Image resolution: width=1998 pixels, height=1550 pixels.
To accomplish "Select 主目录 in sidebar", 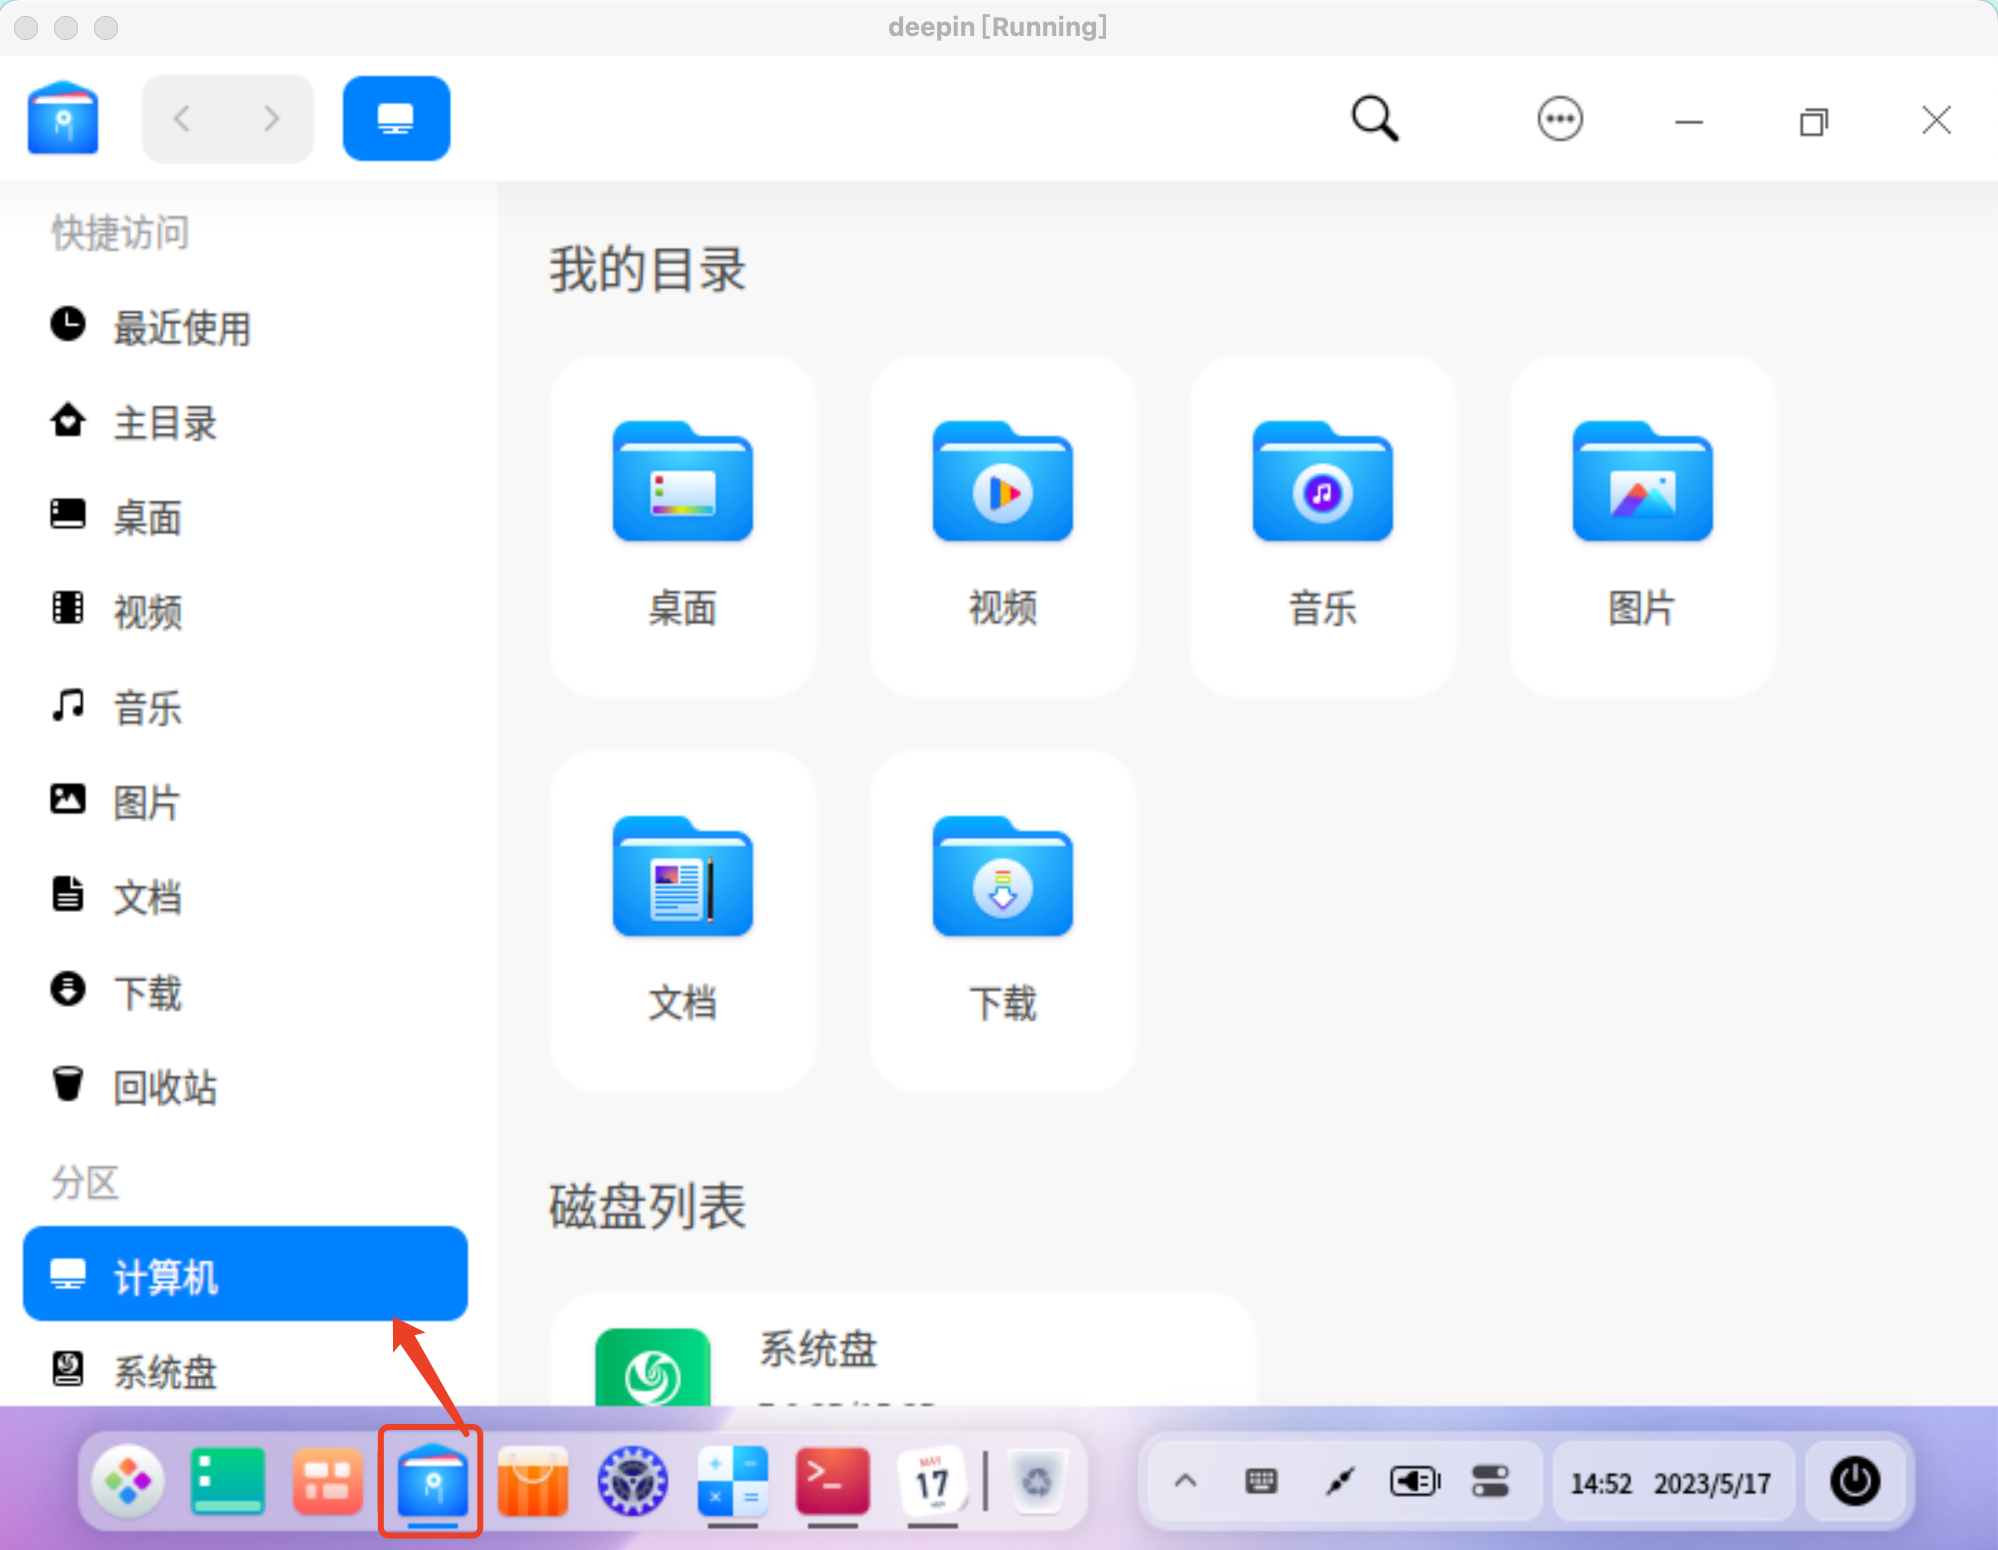I will pyautogui.click(x=165, y=423).
